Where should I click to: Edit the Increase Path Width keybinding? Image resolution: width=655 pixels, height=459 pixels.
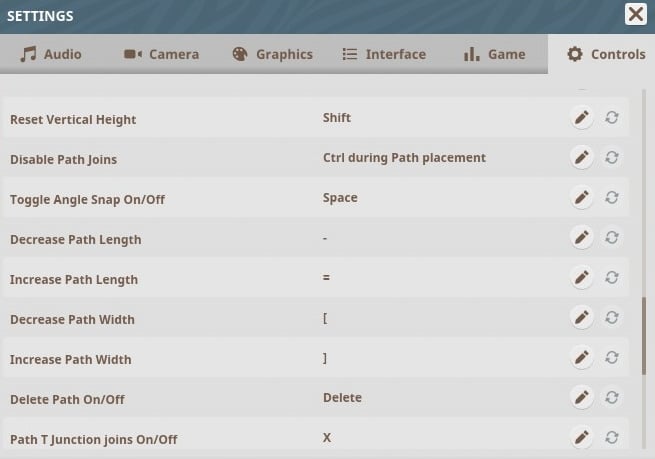coord(581,358)
